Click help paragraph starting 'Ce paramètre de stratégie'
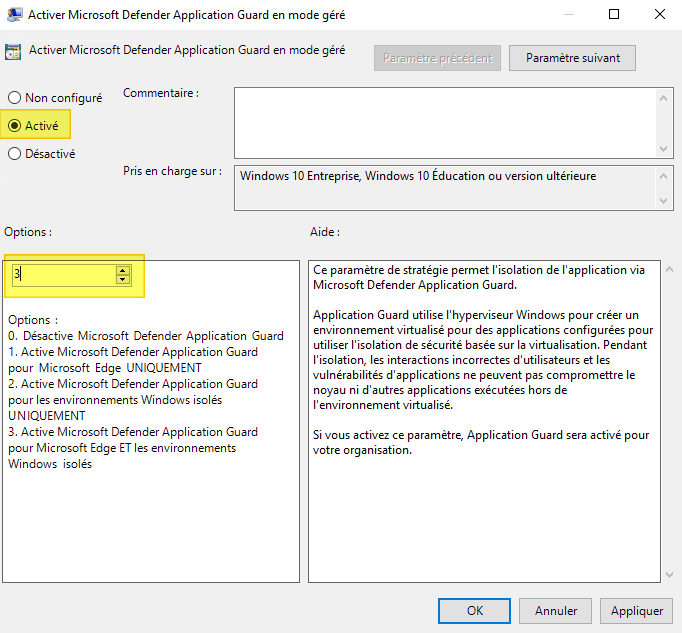 479,277
